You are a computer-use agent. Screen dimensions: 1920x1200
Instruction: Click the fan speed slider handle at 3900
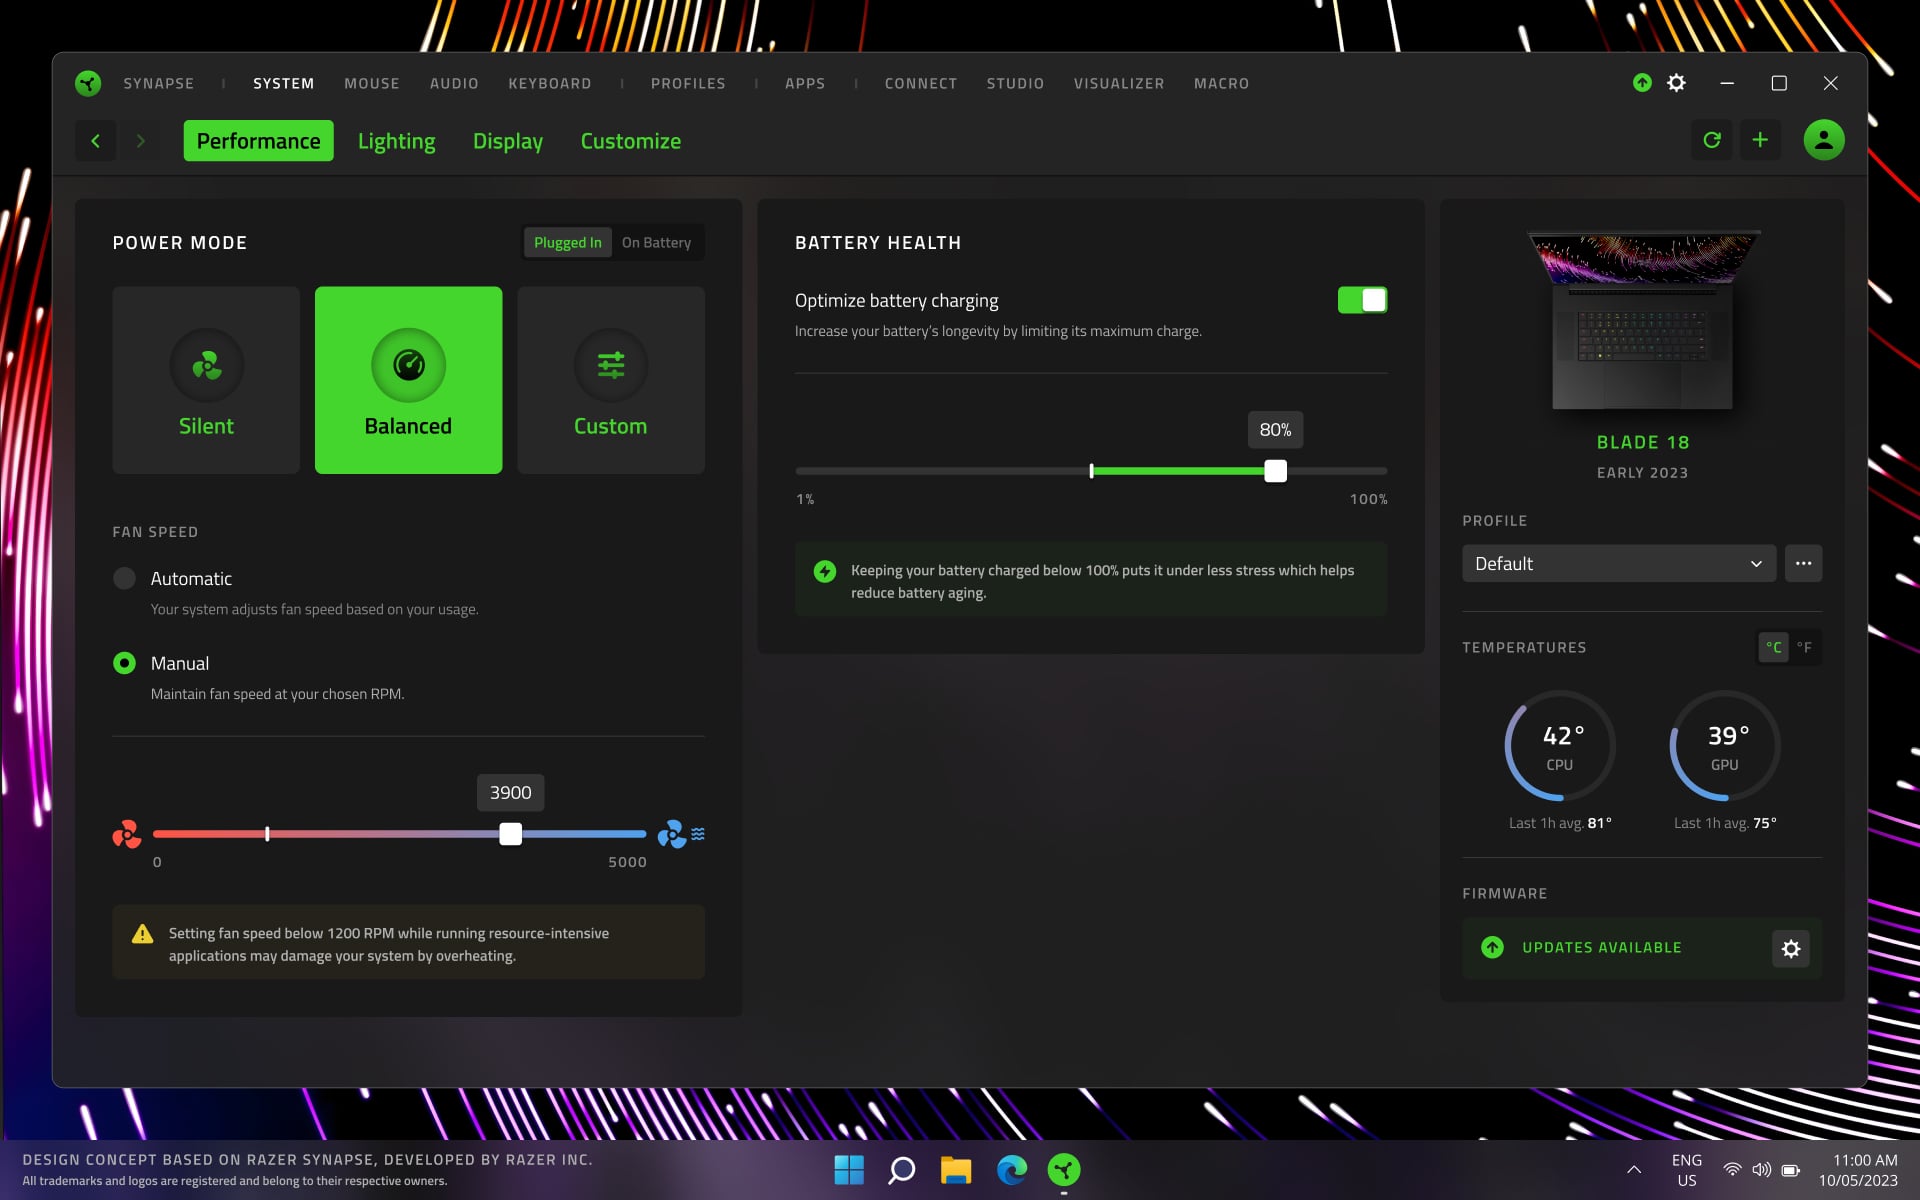(510, 834)
